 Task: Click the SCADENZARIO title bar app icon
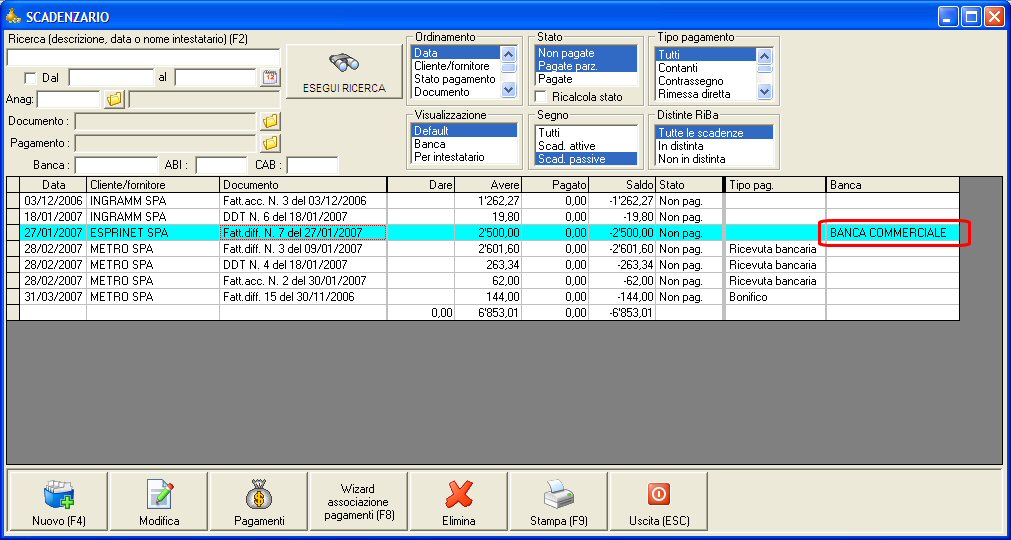point(13,16)
